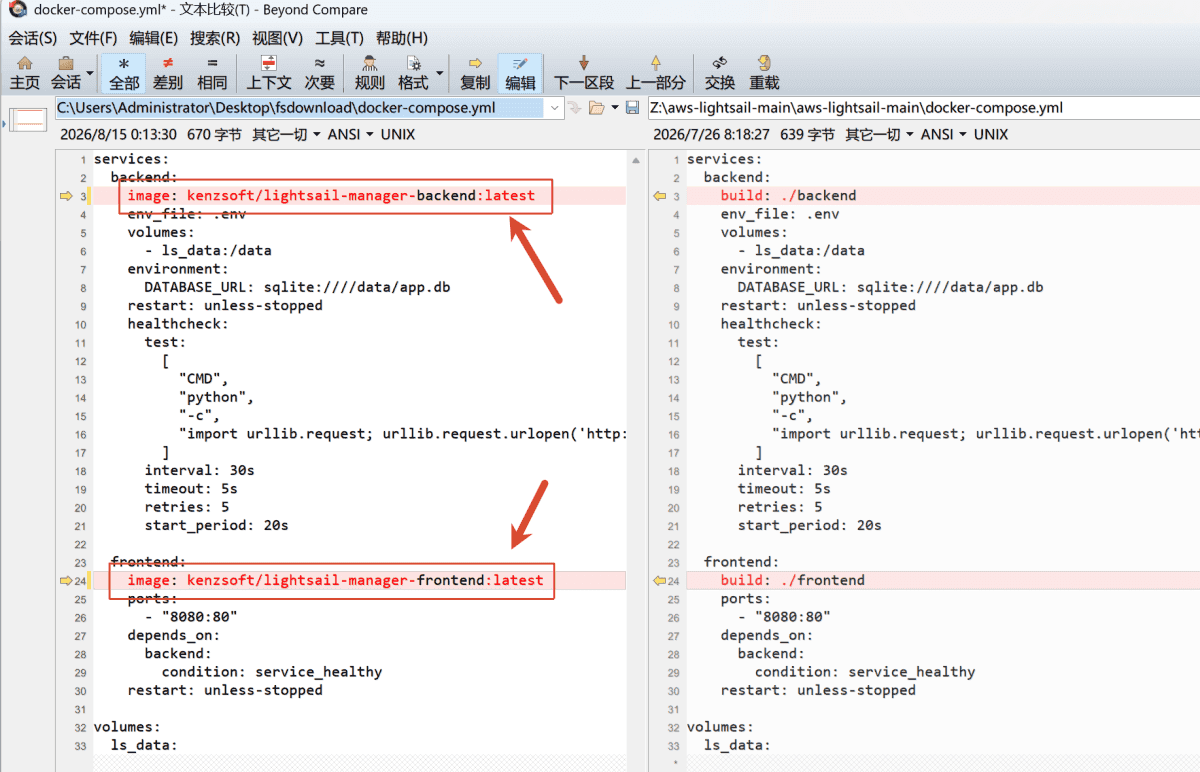
Task: Click right pane 'ls_data:' line 33
Action: click(737, 745)
